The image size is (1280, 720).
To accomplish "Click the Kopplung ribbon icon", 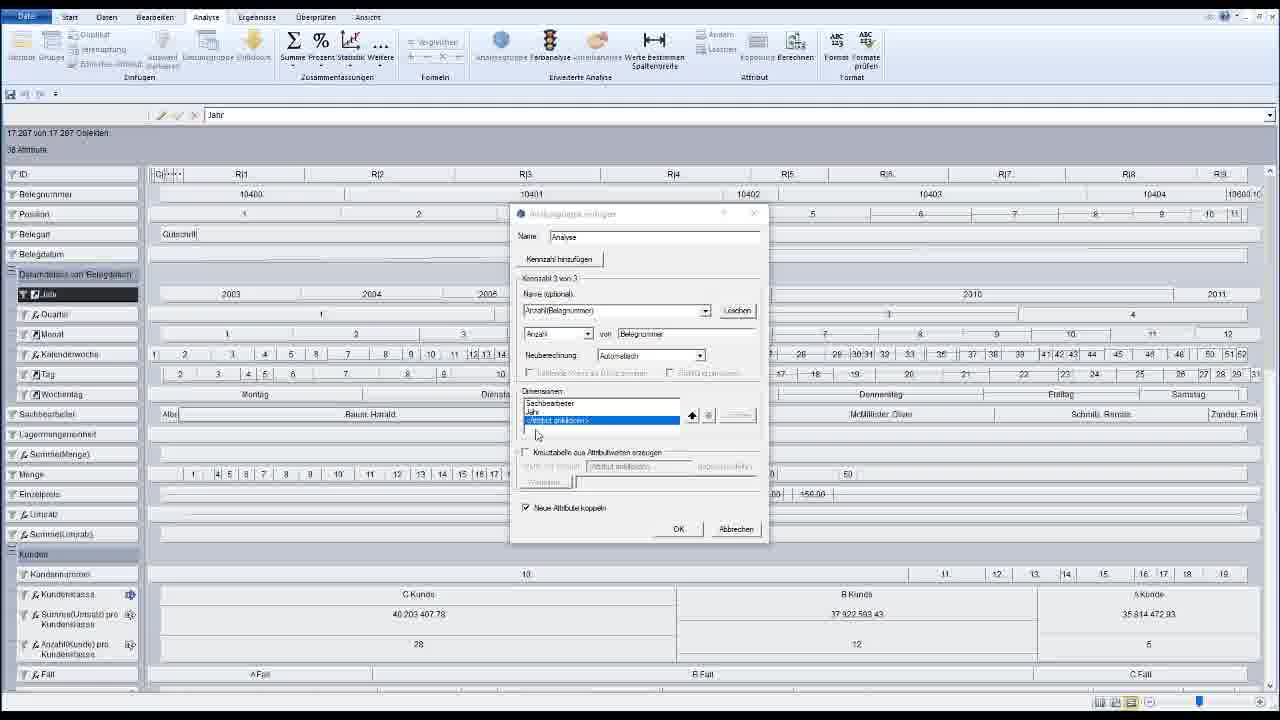I will point(758,40).
